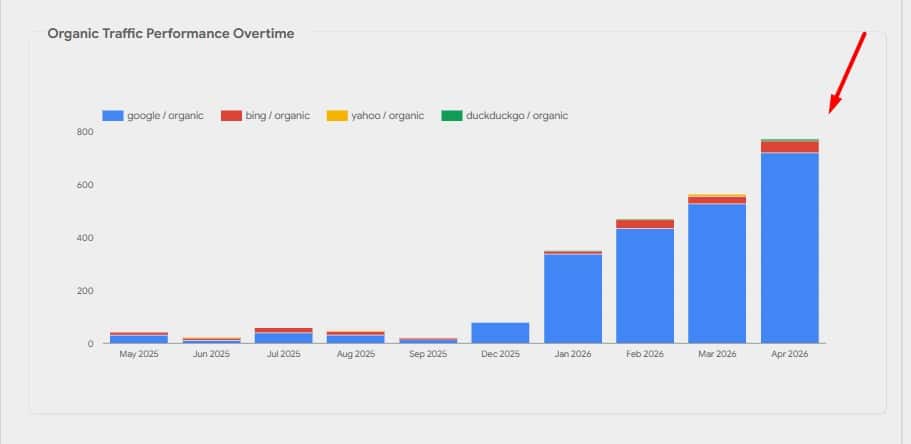Click the blue google / organic legend swatch
This screenshot has height=444, width=911.
[x=113, y=116]
